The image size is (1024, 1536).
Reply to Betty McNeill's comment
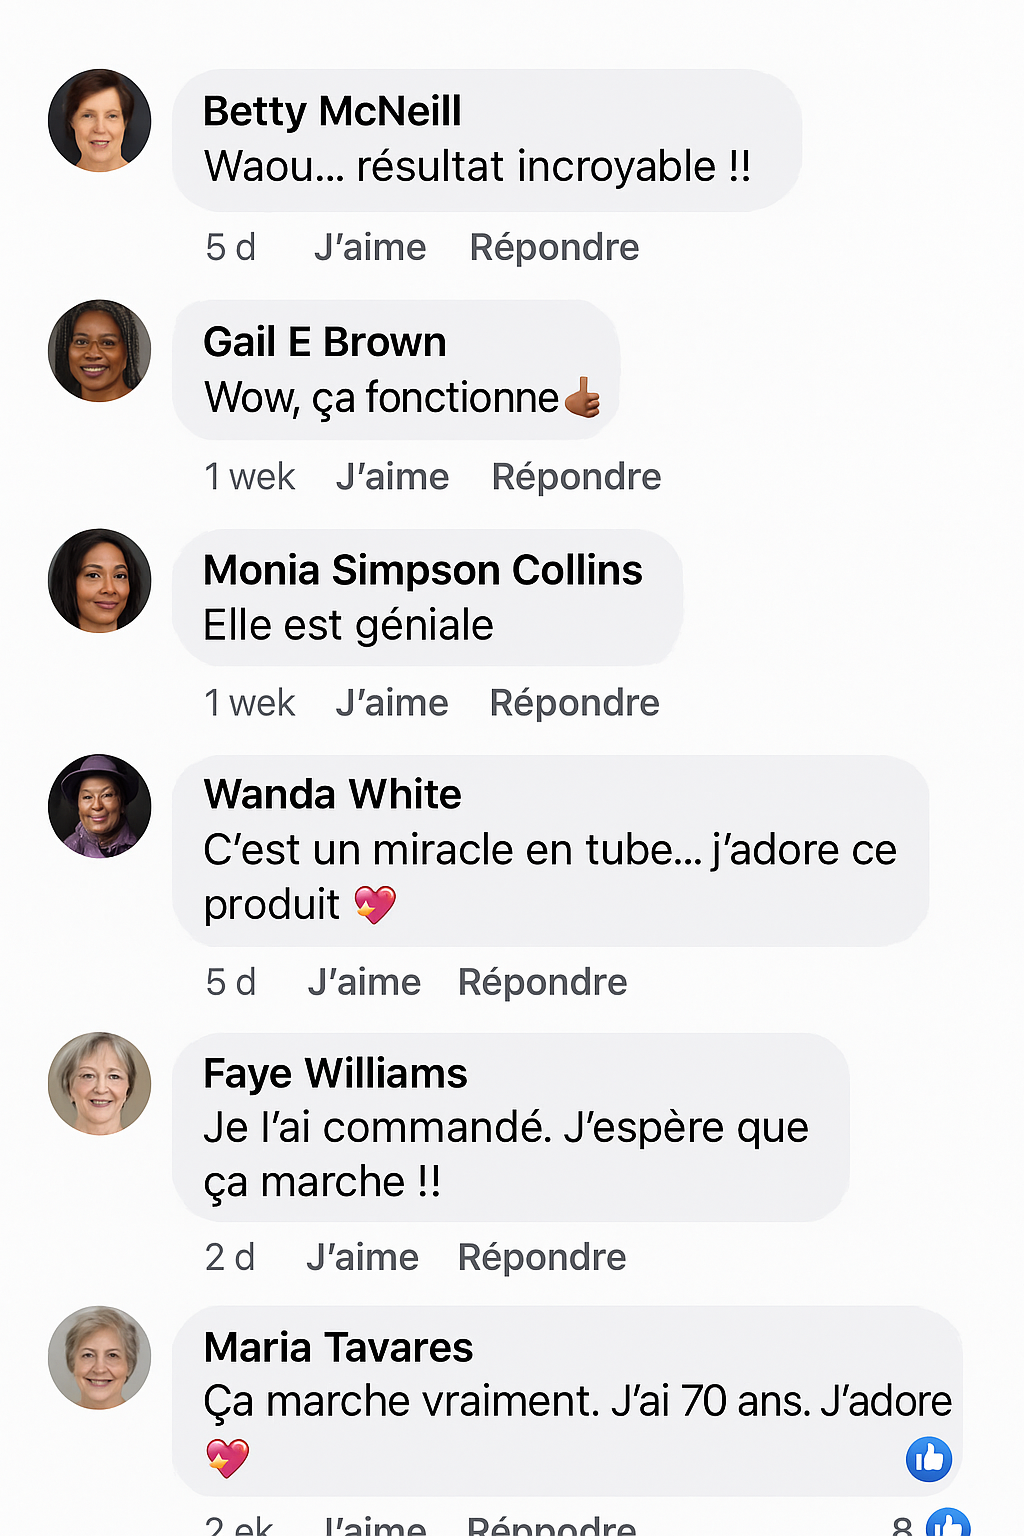pyautogui.click(x=554, y=247)
